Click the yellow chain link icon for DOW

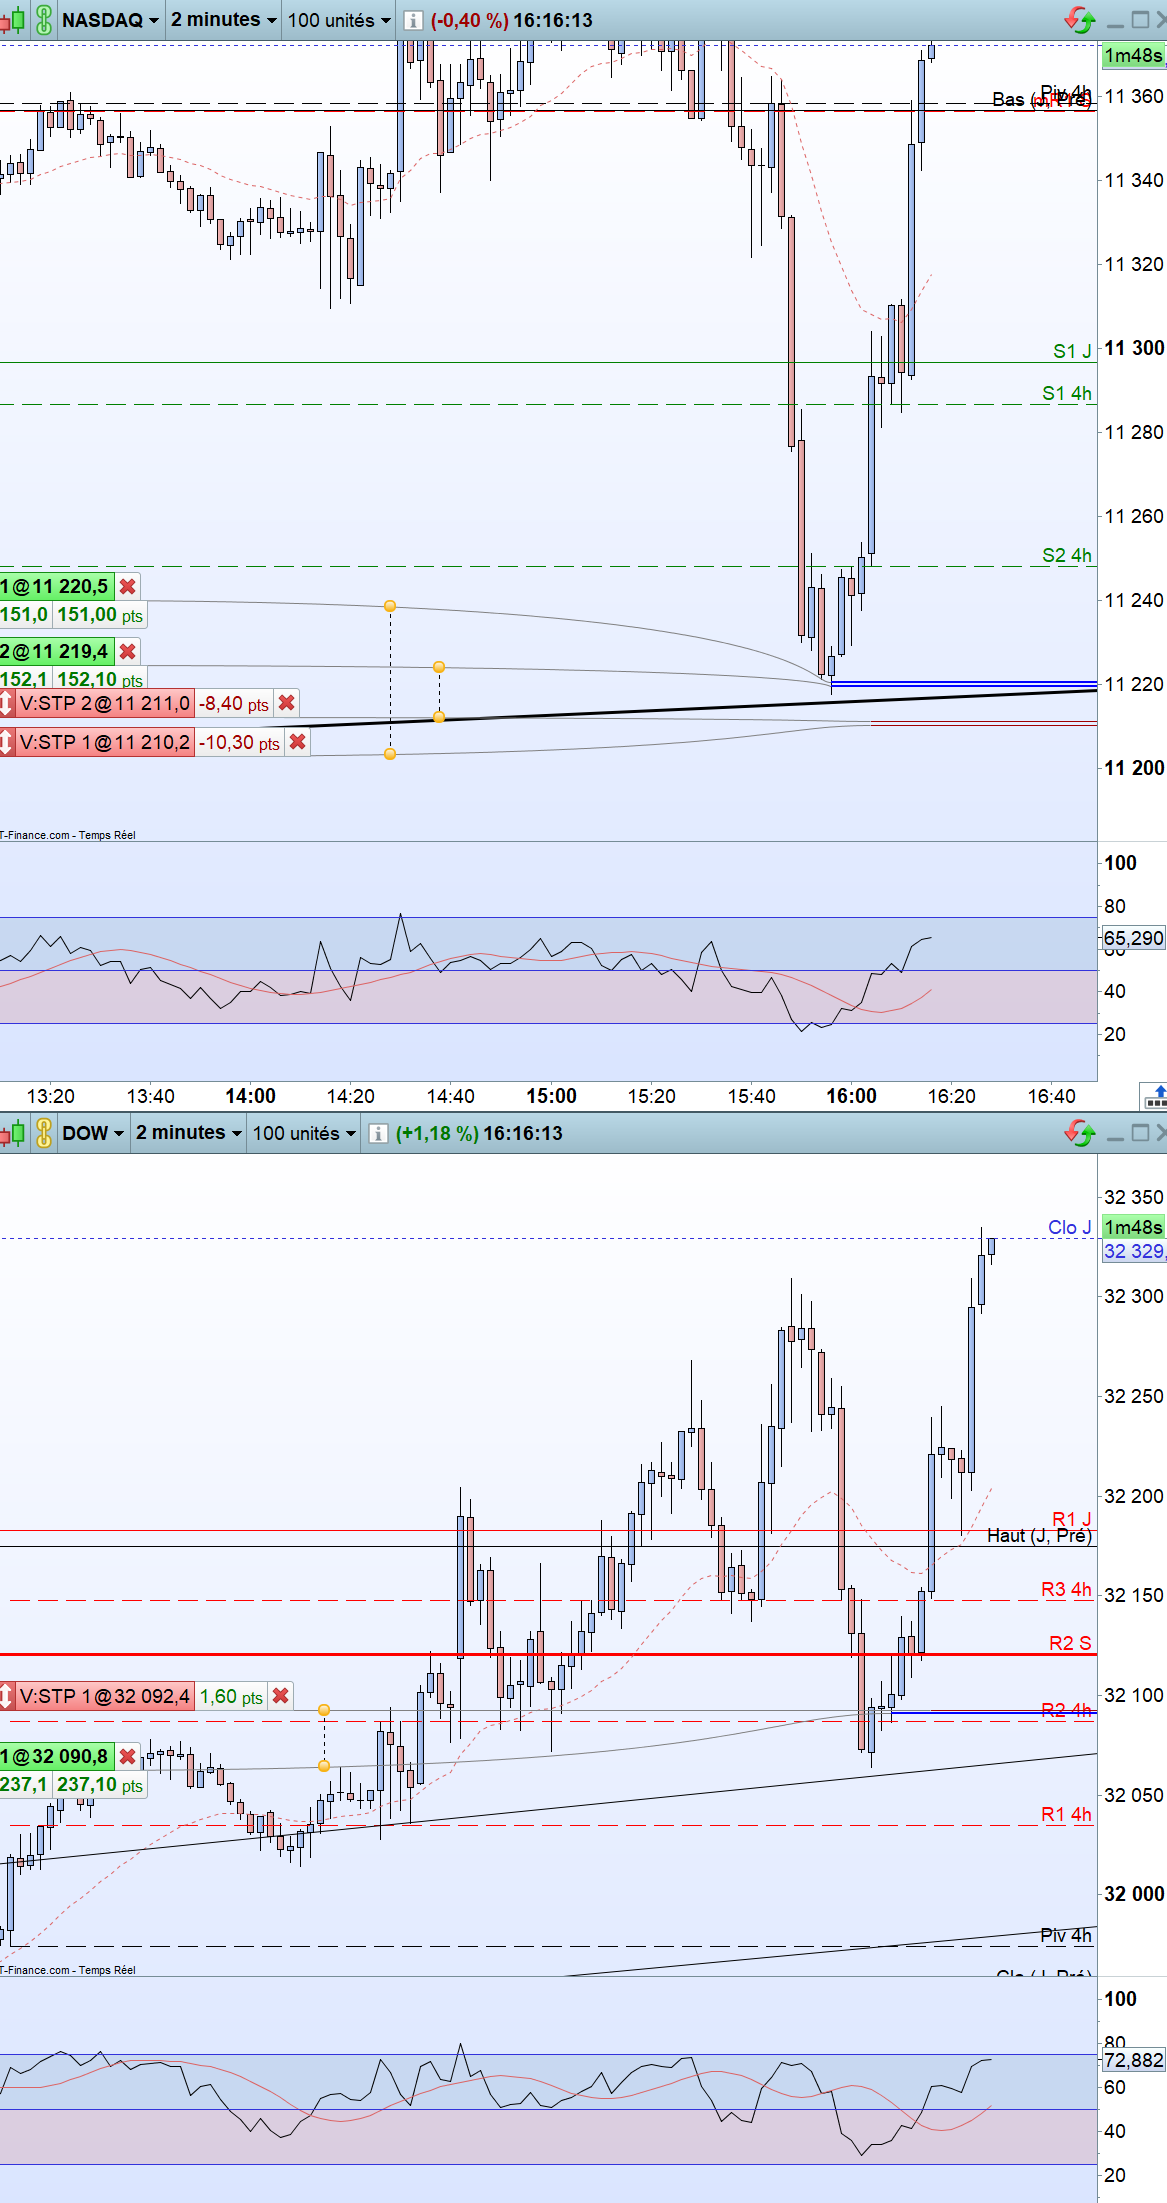[44, 1133]
